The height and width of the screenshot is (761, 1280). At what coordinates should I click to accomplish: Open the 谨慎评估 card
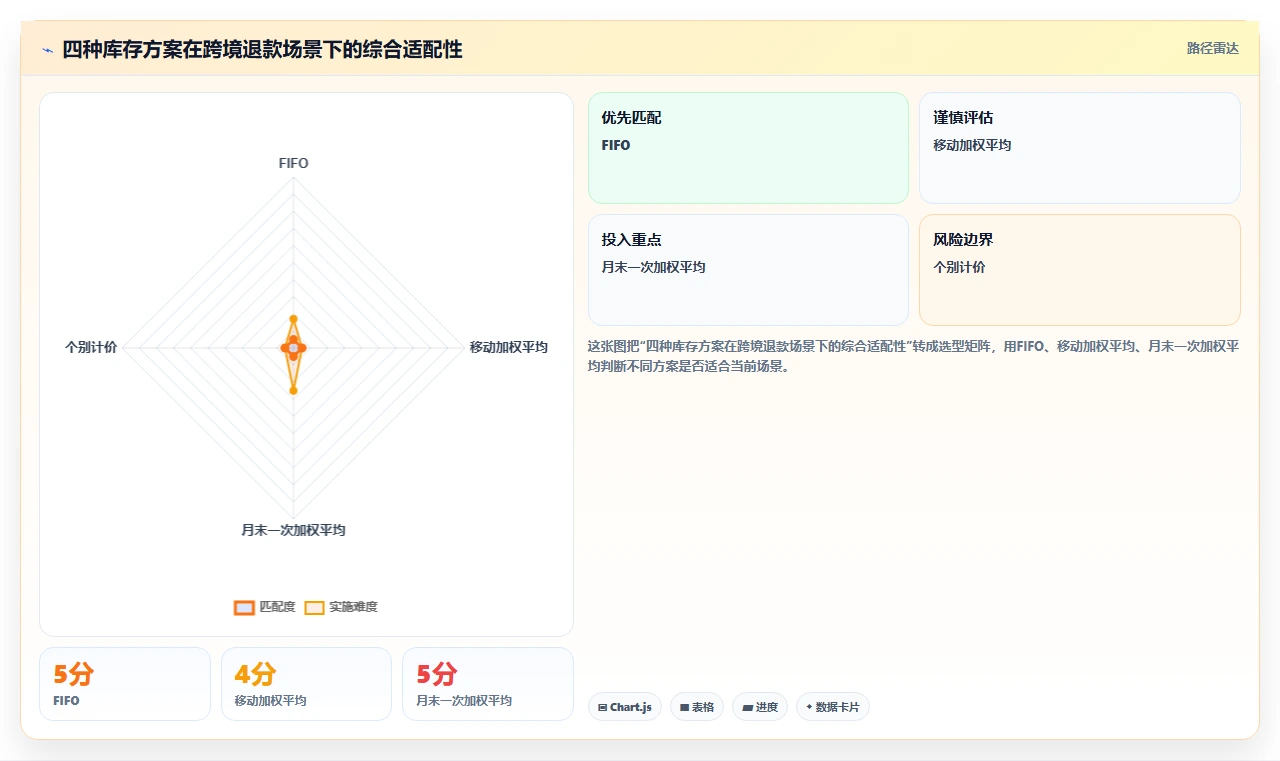[x=1080, y=148]
